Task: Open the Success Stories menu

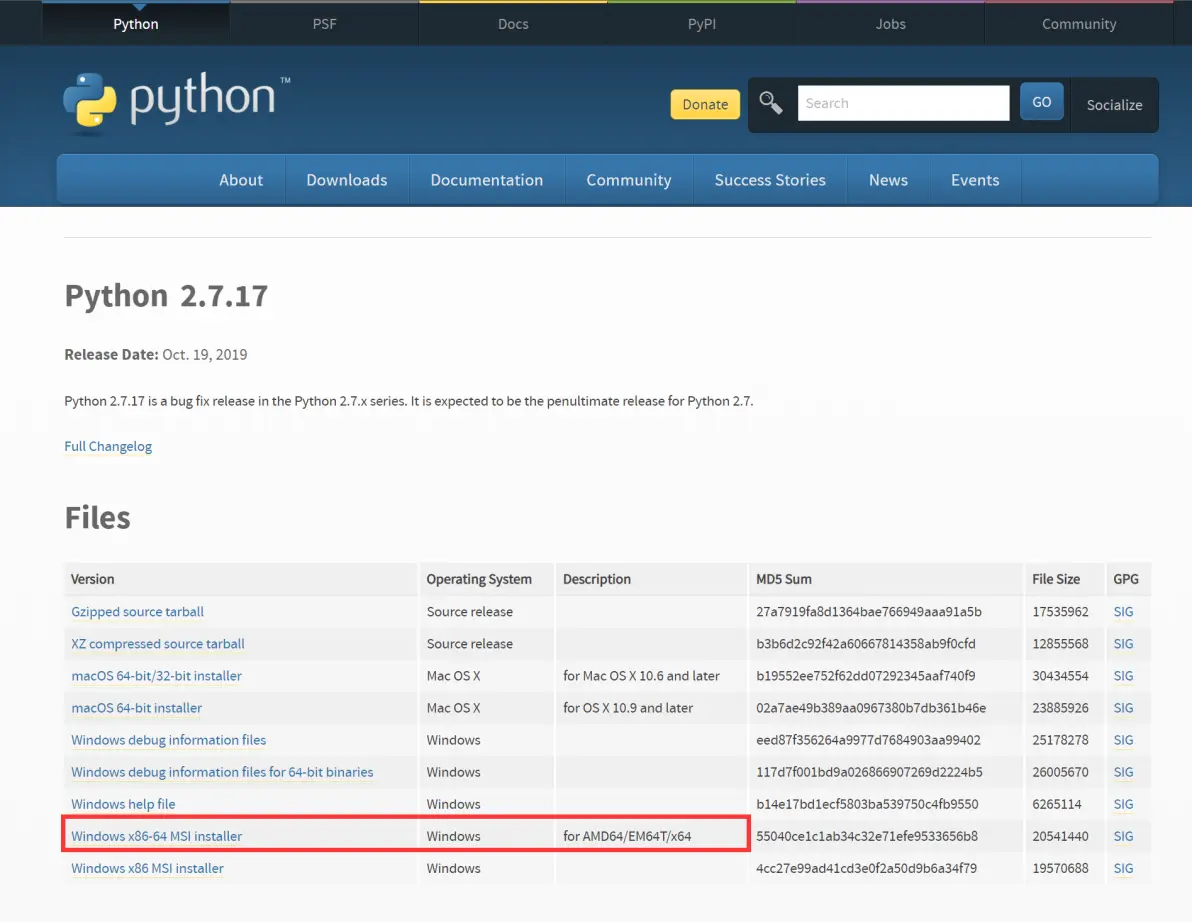Action: [x=769, y=180]
